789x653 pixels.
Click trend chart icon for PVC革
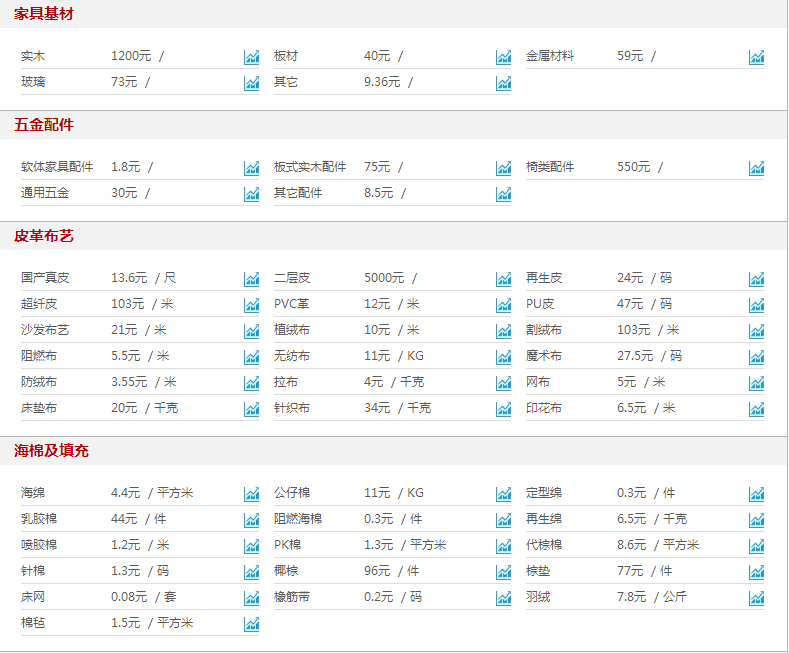[x=503, y=305]
